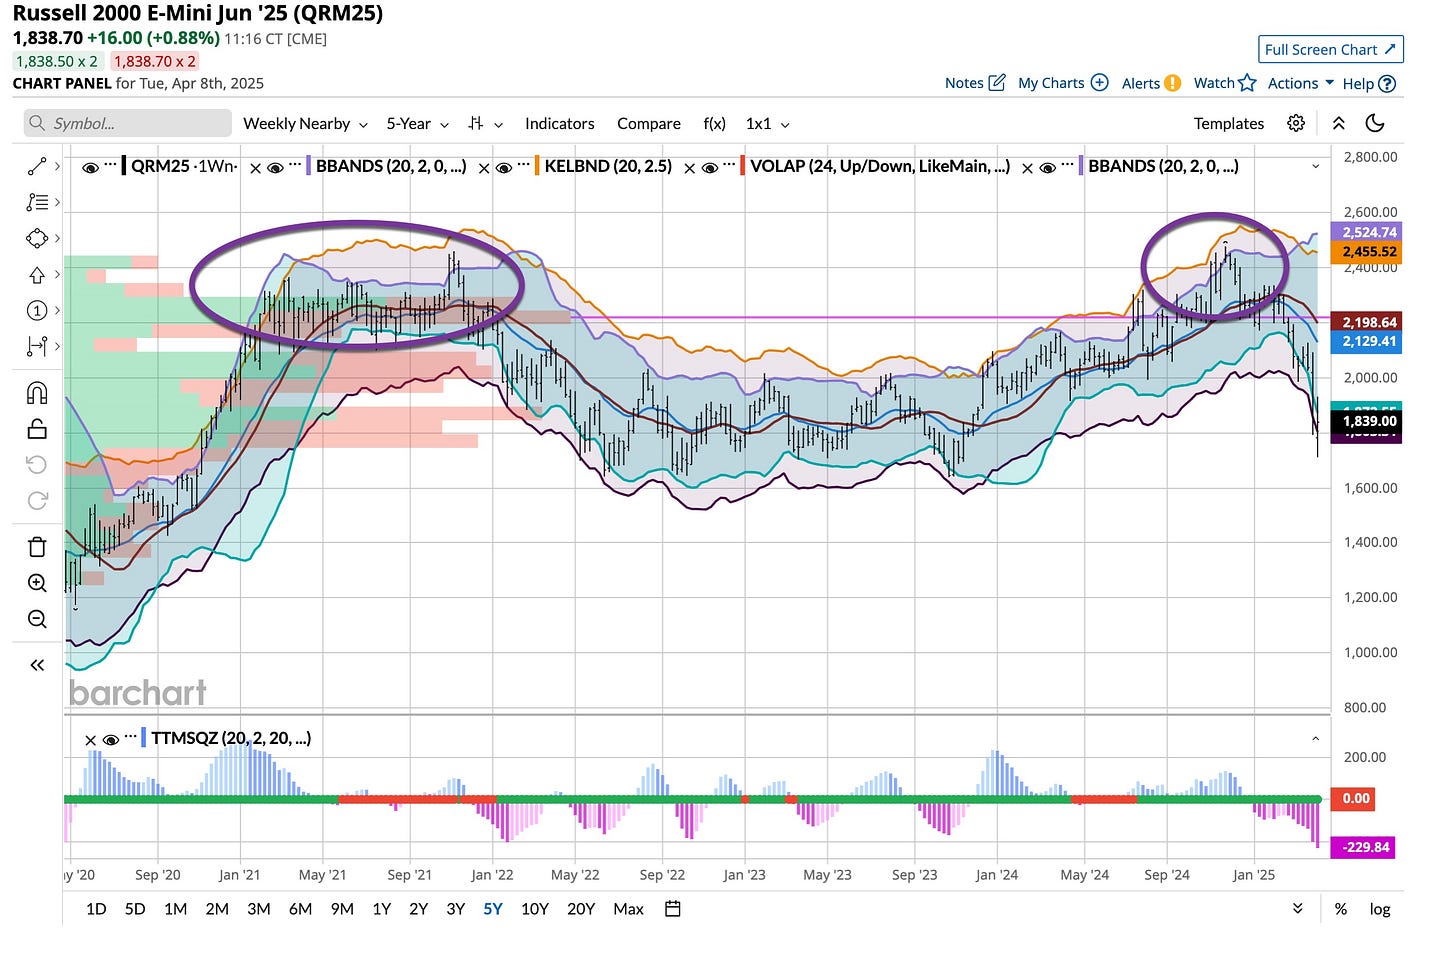Image resolution: width=1456 pixels, height=962 pixels.
Task: Click the Alerts exclamation icon
Action: (x=1172, y=83)
